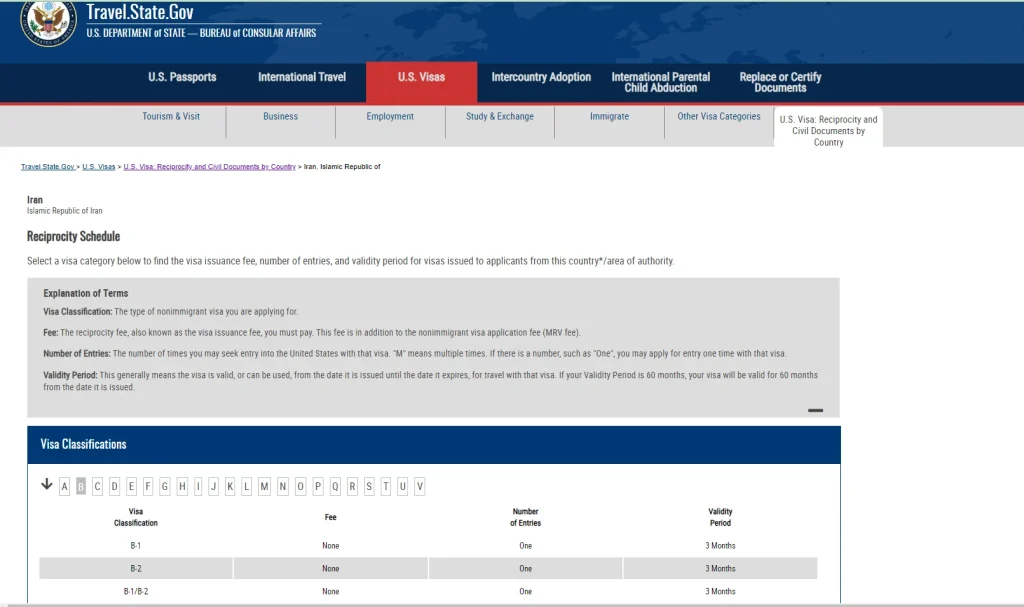Go to the Immigrate tab
This screenshot has height=607, width=1024.
(609, 116)
